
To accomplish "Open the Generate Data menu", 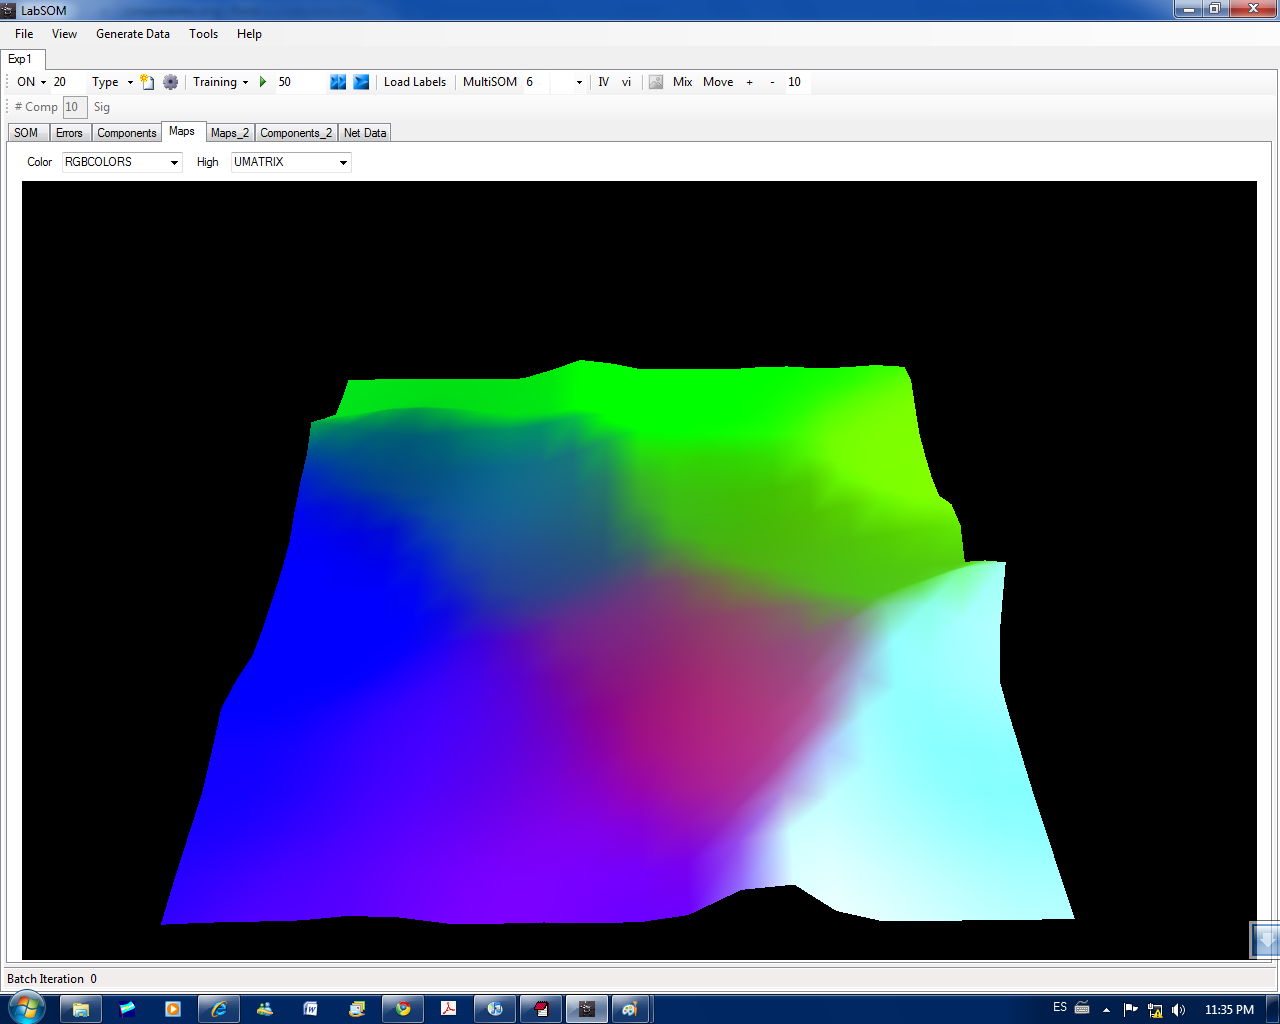I will pos(132,34).
